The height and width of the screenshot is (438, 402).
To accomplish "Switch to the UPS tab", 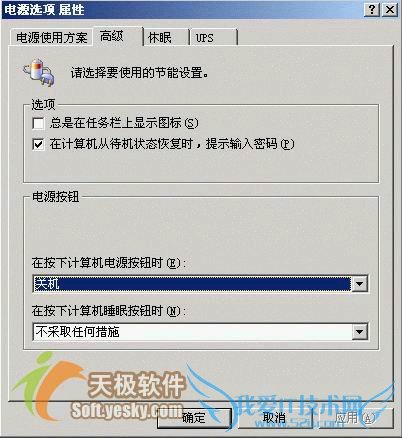I will click(213, 37).
